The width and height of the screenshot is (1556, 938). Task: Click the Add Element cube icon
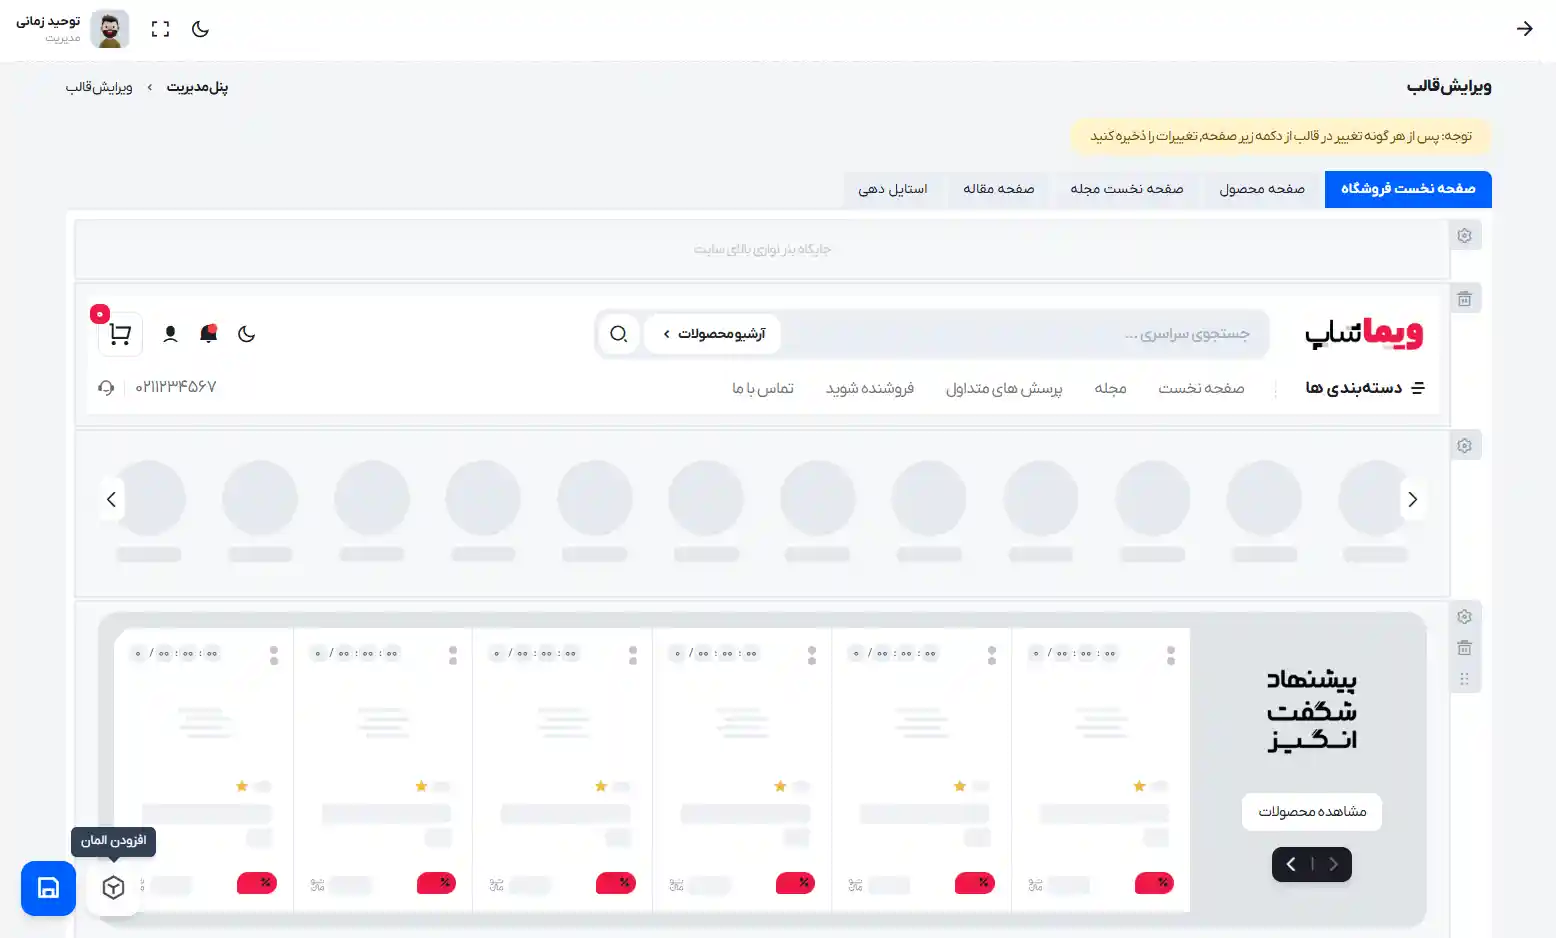pos(113,888)
